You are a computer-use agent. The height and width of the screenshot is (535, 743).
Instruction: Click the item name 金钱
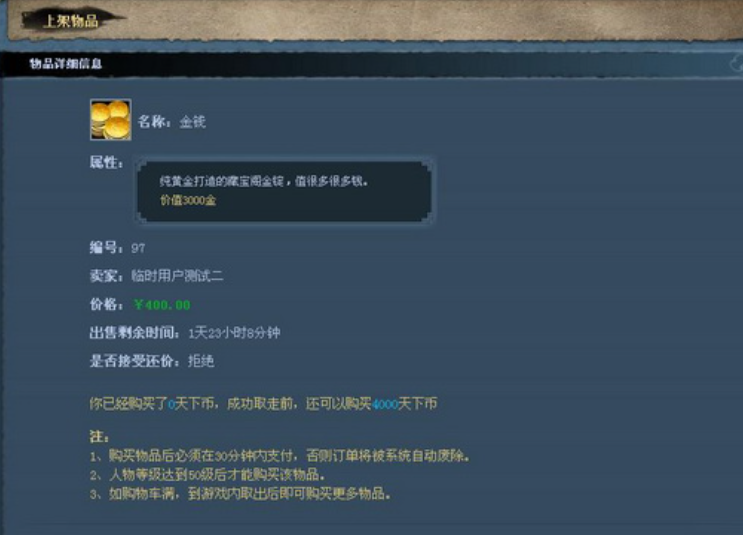[x=192, y=122]
